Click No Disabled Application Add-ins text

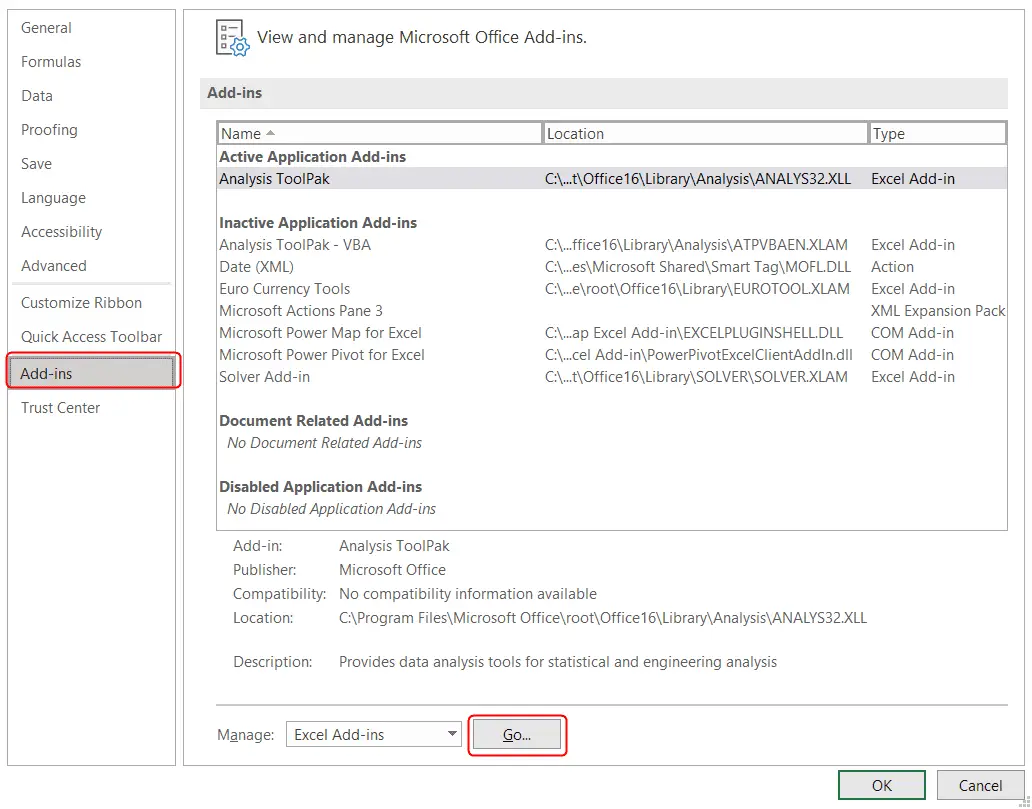click(331, 509)
